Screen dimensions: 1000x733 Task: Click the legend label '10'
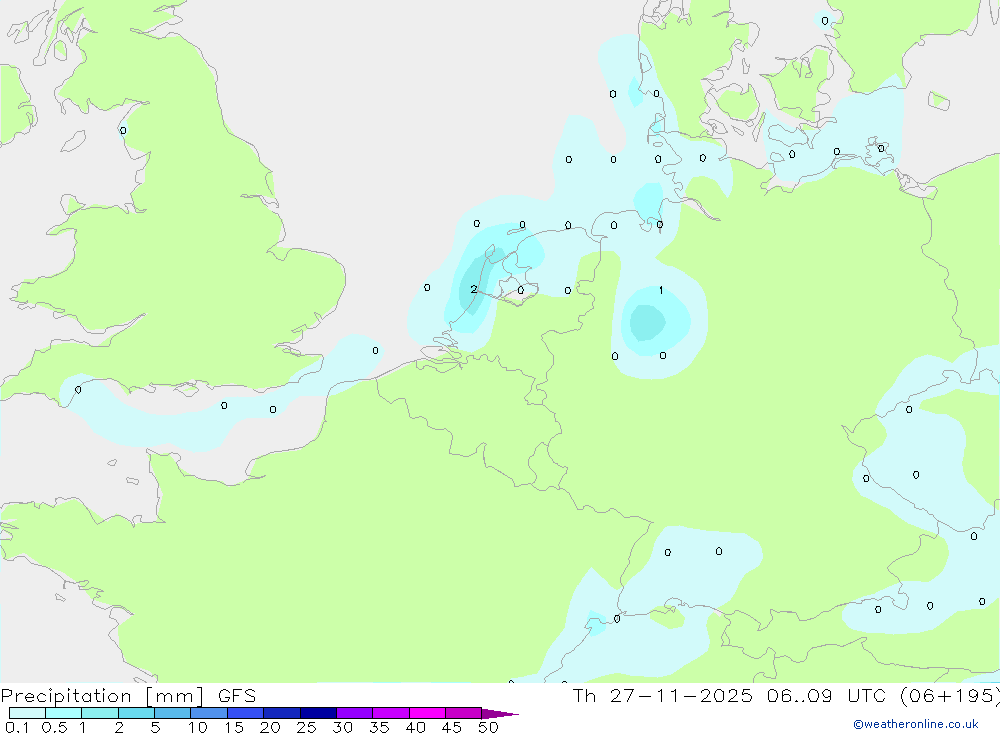[x=198, y=727]
